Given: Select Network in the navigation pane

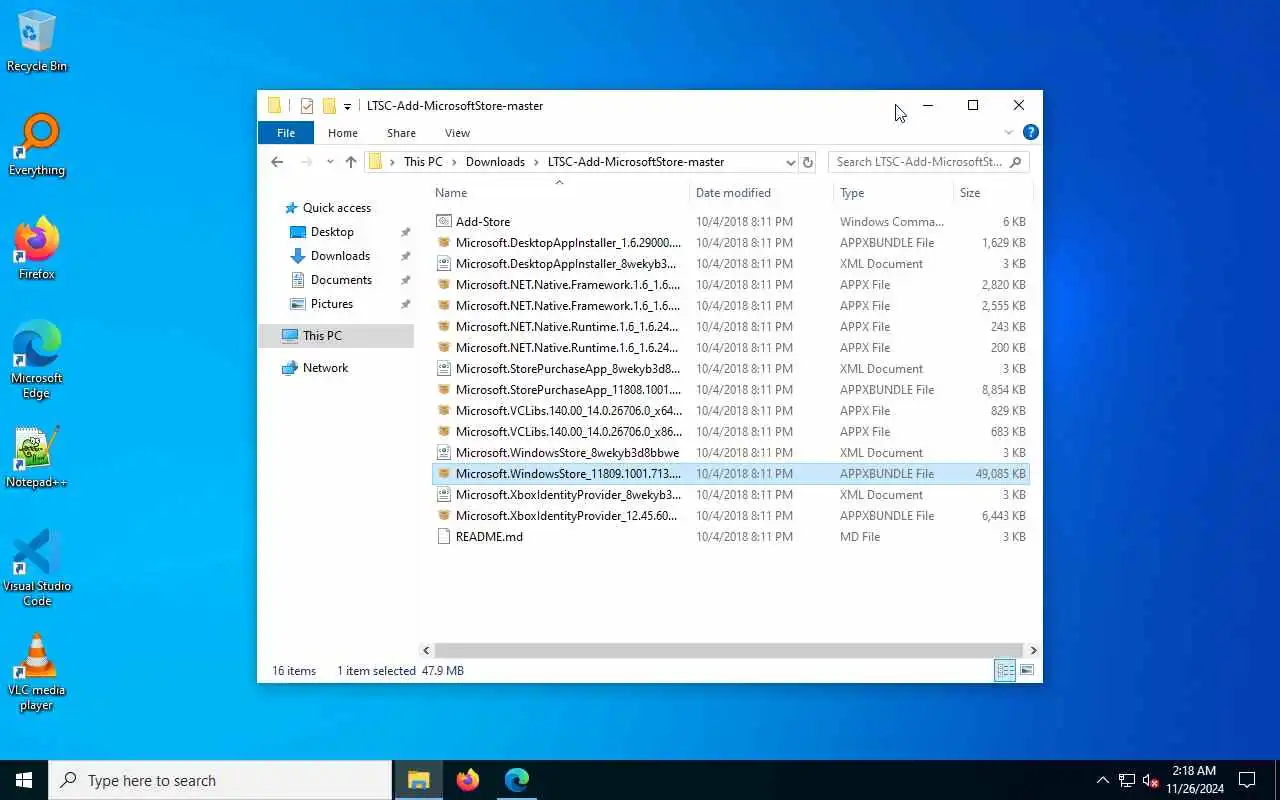Looking at the screenshot, I should (x=326, y=368).
